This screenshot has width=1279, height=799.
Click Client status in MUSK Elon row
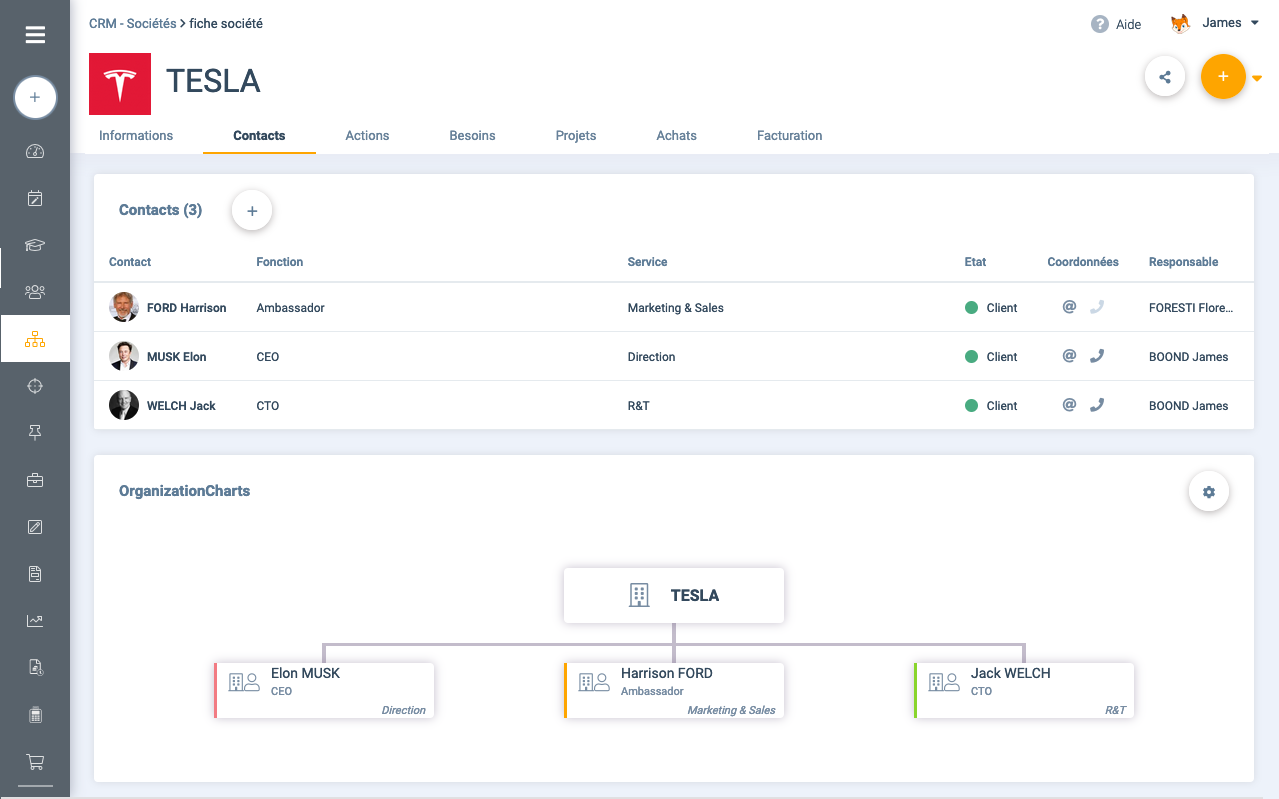(991, 357)
